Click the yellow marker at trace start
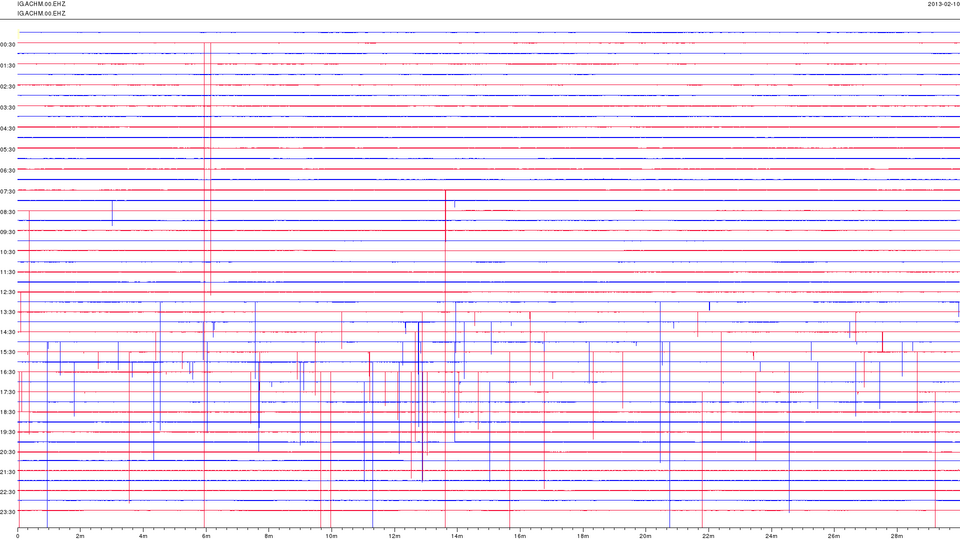Screen dimensions: 960x540 tap(18, 36)
